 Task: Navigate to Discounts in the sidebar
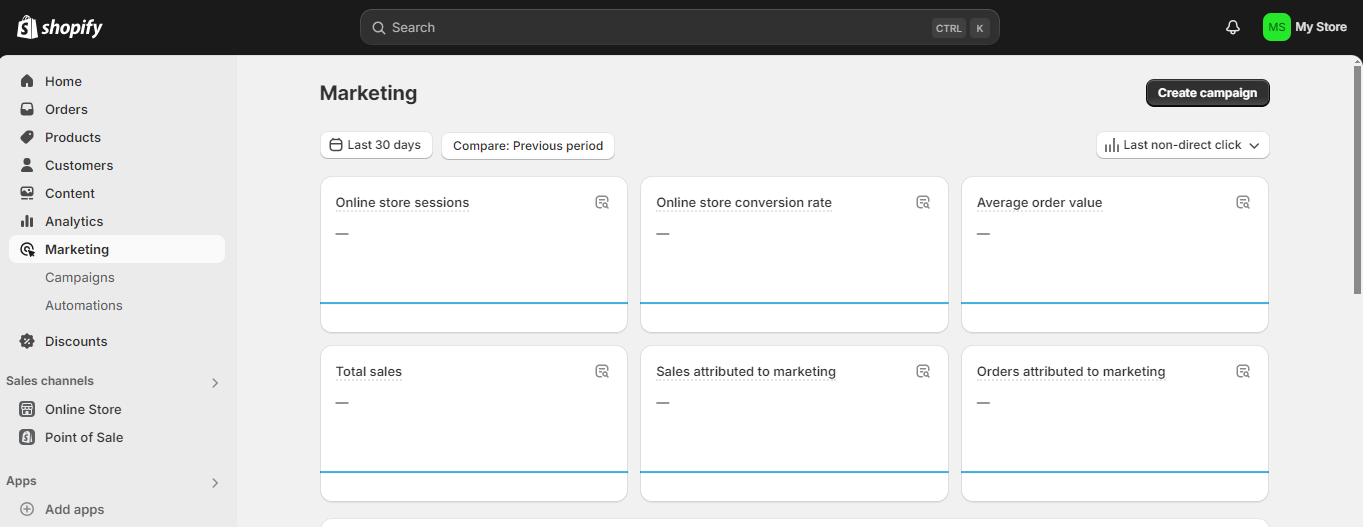[76, 341]
